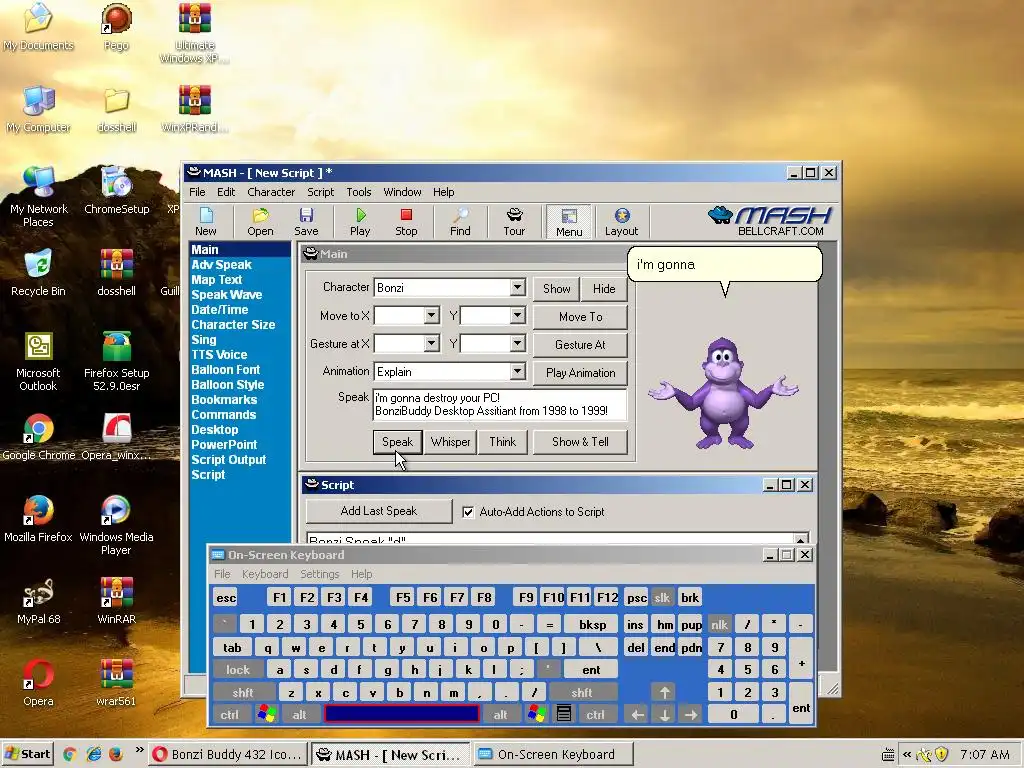
Task: Toggle left ctrl key on On-Screen Keyboard
Action: 229,714
